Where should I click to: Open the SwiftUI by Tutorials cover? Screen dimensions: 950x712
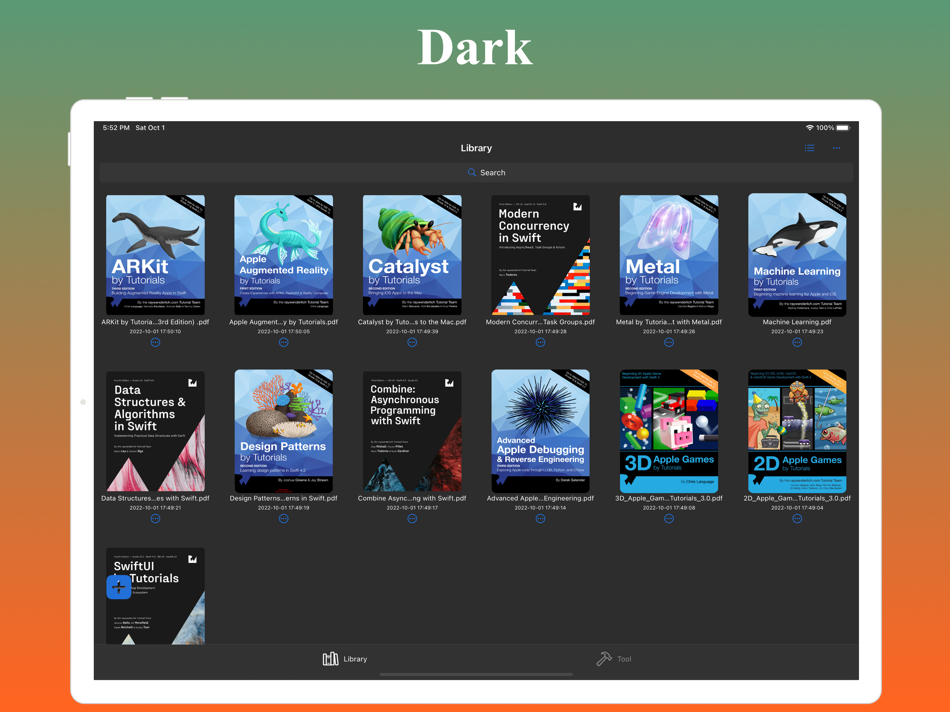pos(155,596)
